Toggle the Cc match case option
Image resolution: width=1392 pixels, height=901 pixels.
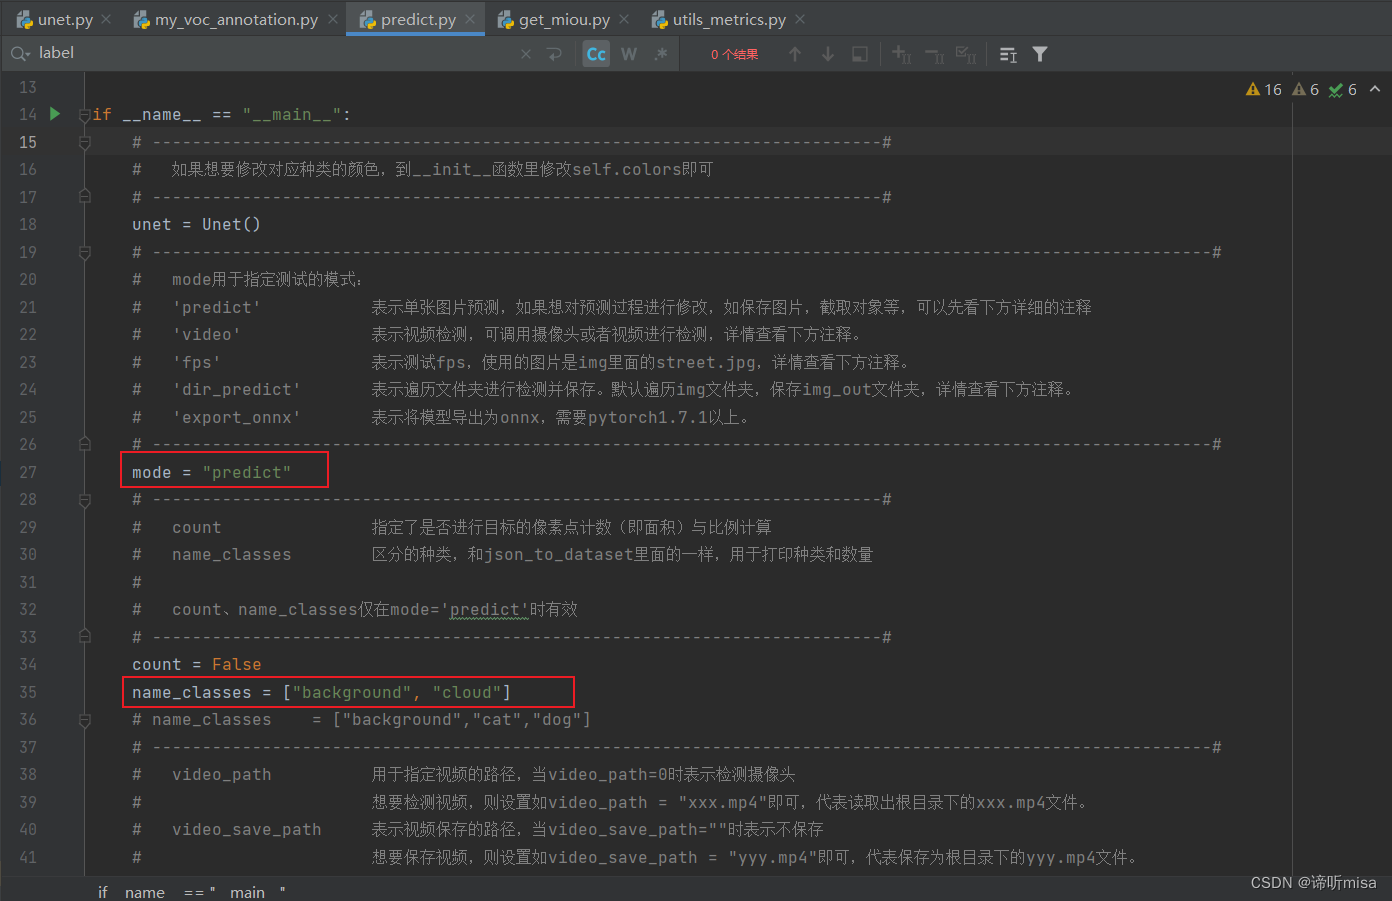(x=595, y=53)
